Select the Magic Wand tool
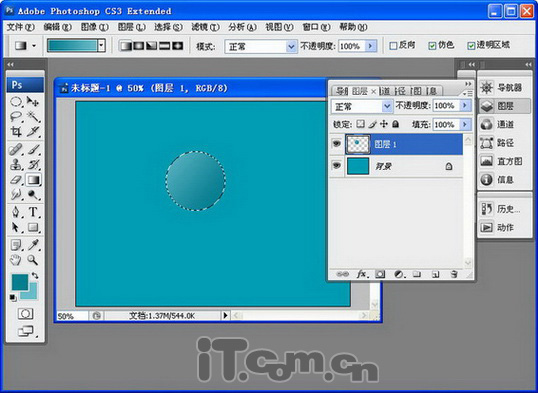538x393 pixels. 33,116
